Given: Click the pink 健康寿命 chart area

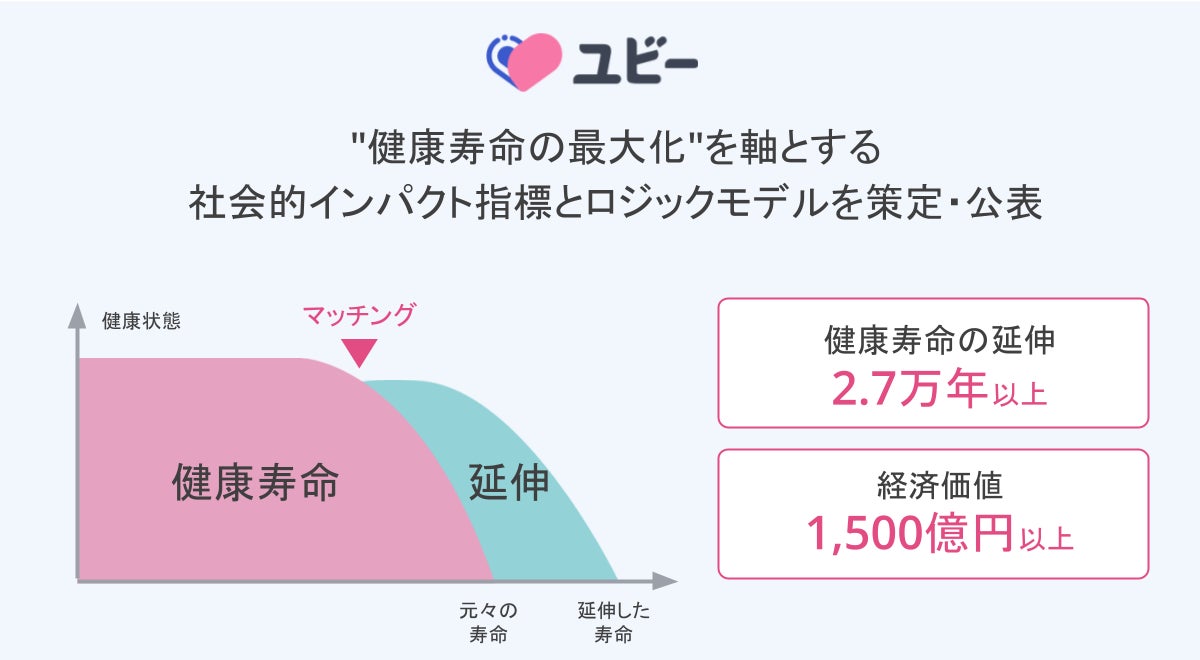Looking at the screenshot, I should pyautogui.click(x=255, y=483).
